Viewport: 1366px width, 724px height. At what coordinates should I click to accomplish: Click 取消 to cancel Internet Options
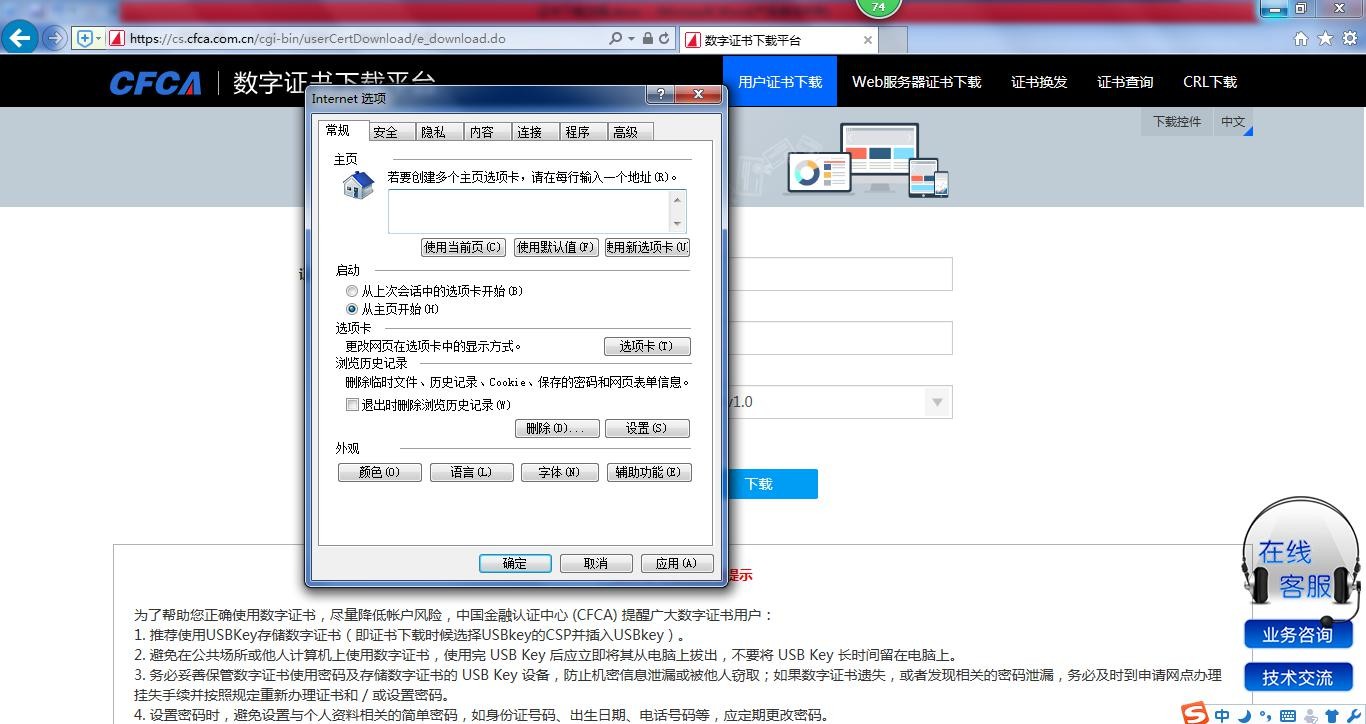point(596,563)
